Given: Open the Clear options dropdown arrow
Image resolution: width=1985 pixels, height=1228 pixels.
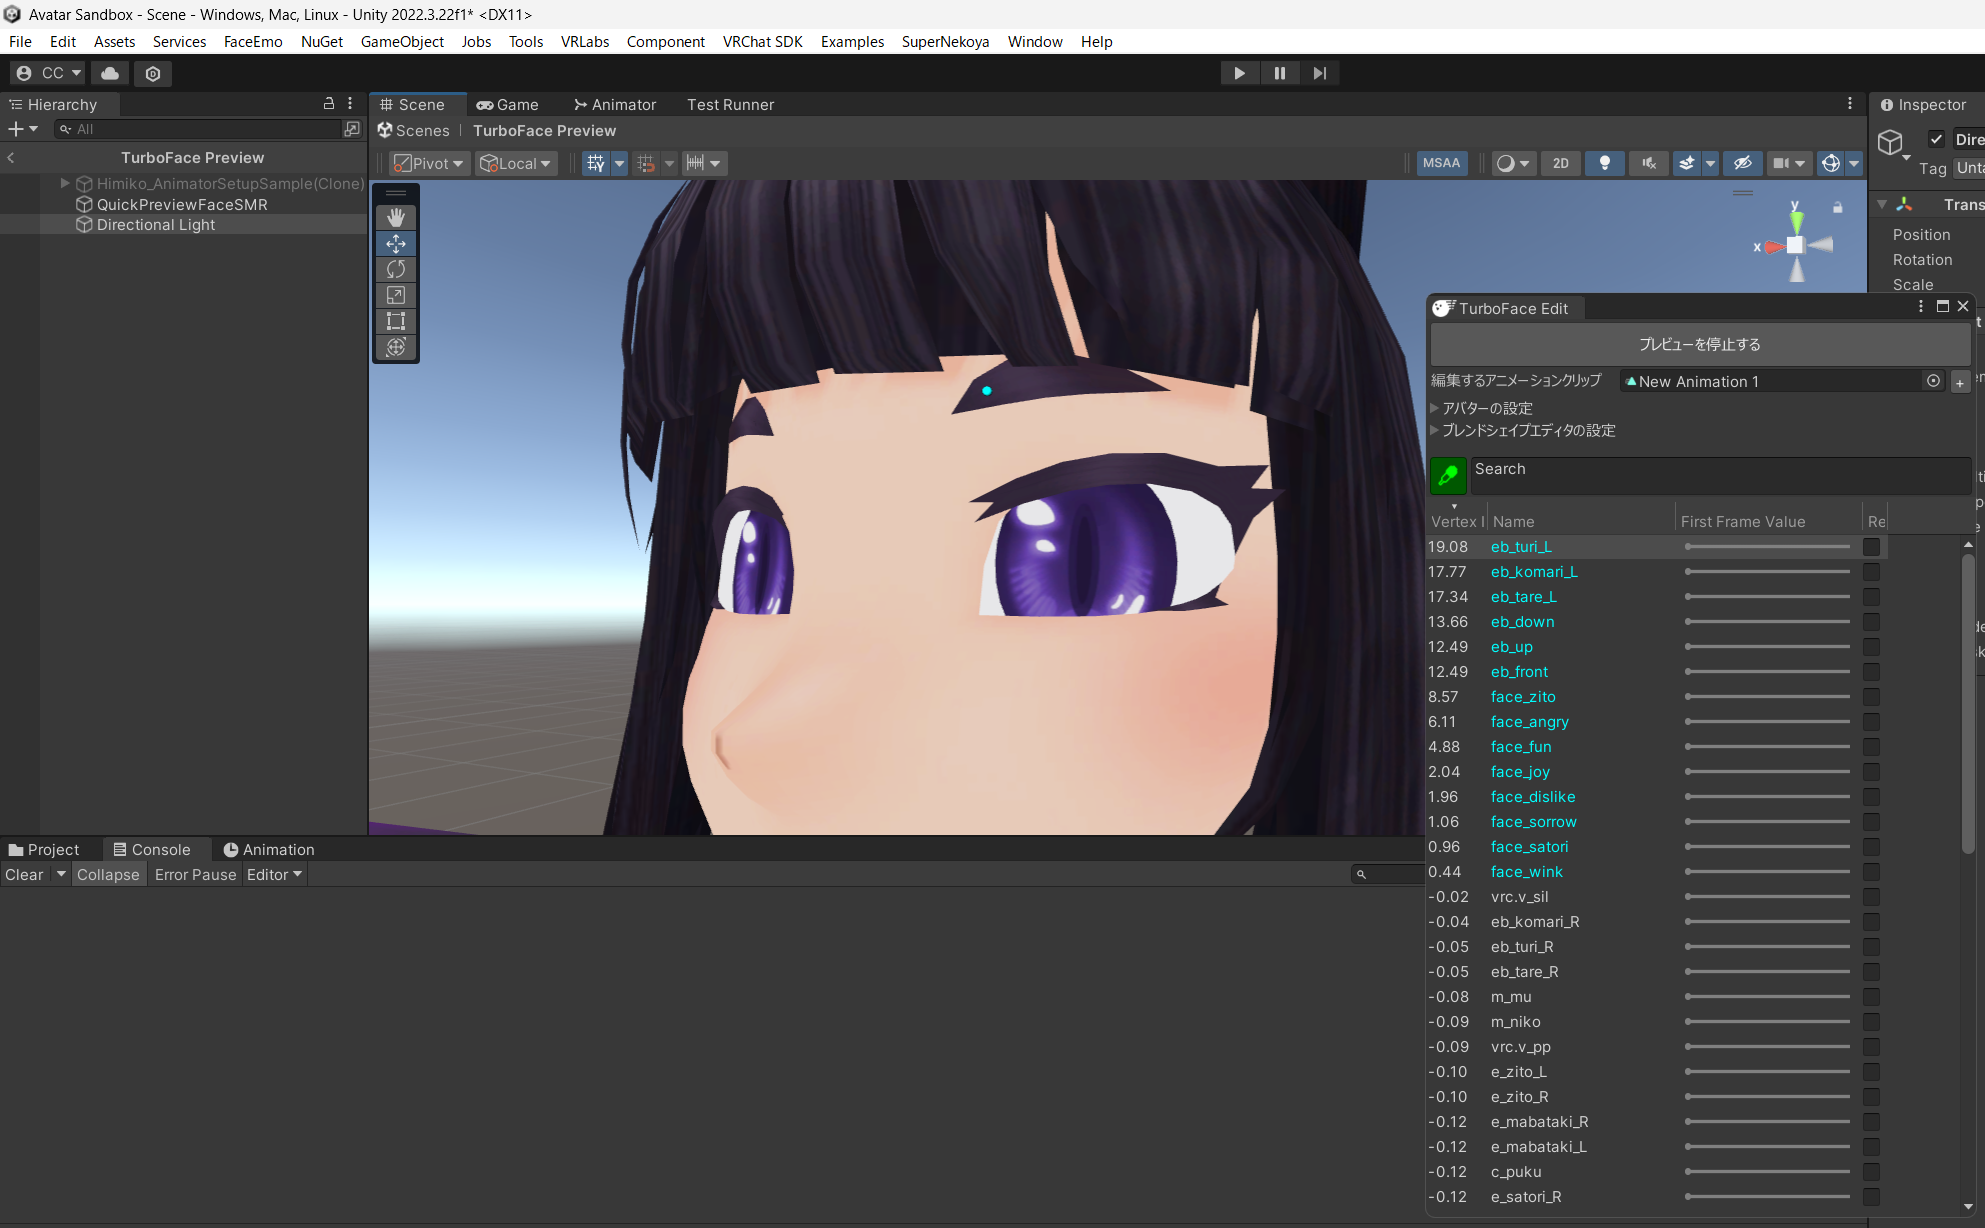Looking at the screenshot, I should pos(61,874).
